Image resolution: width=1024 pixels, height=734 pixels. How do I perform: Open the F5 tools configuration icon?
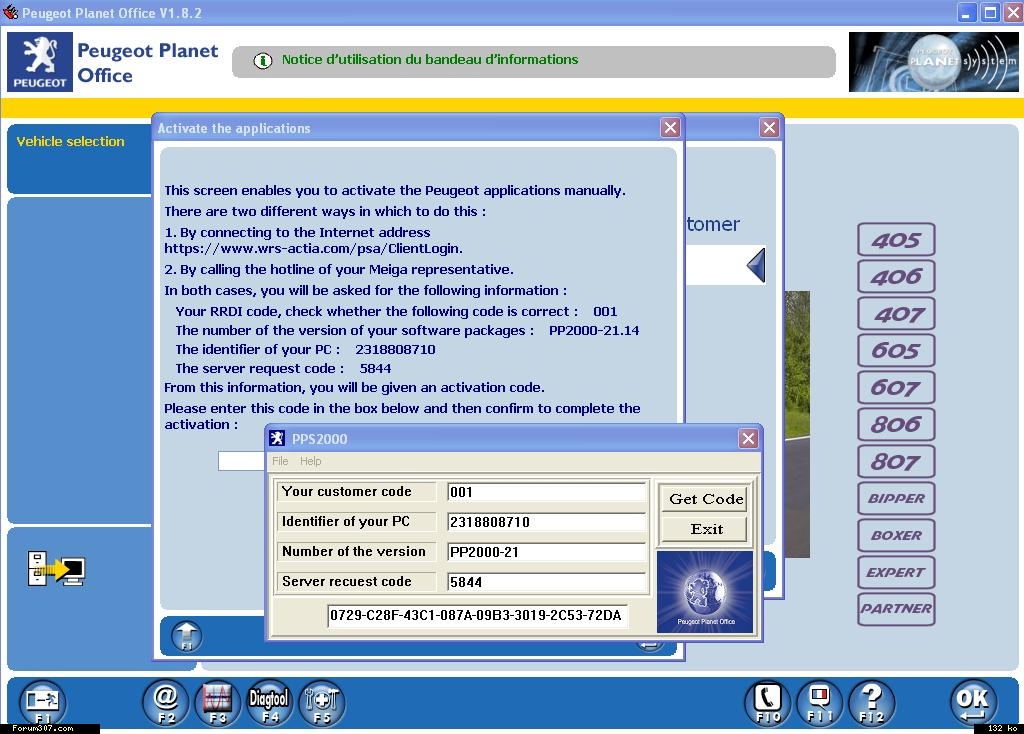(322, 702)
